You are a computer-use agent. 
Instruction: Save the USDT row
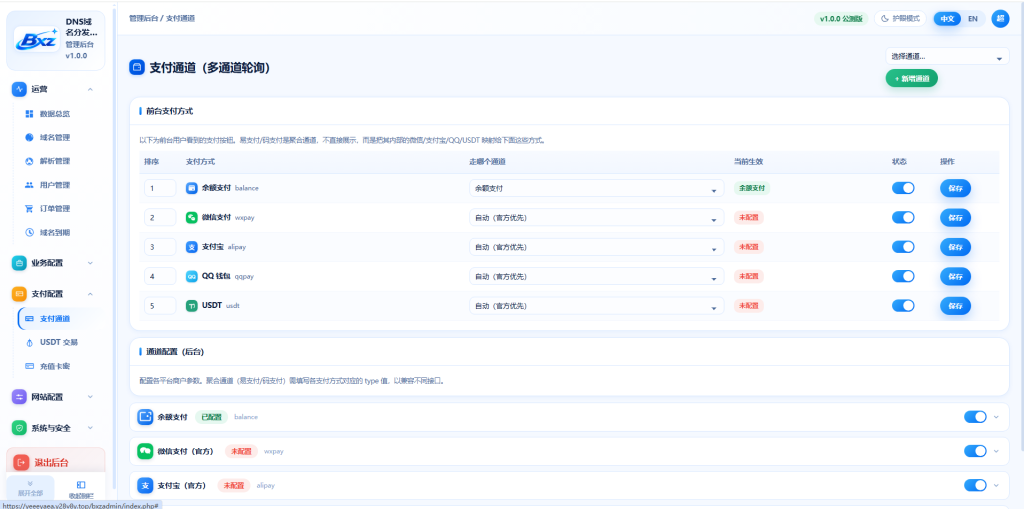tap(955, 306)
